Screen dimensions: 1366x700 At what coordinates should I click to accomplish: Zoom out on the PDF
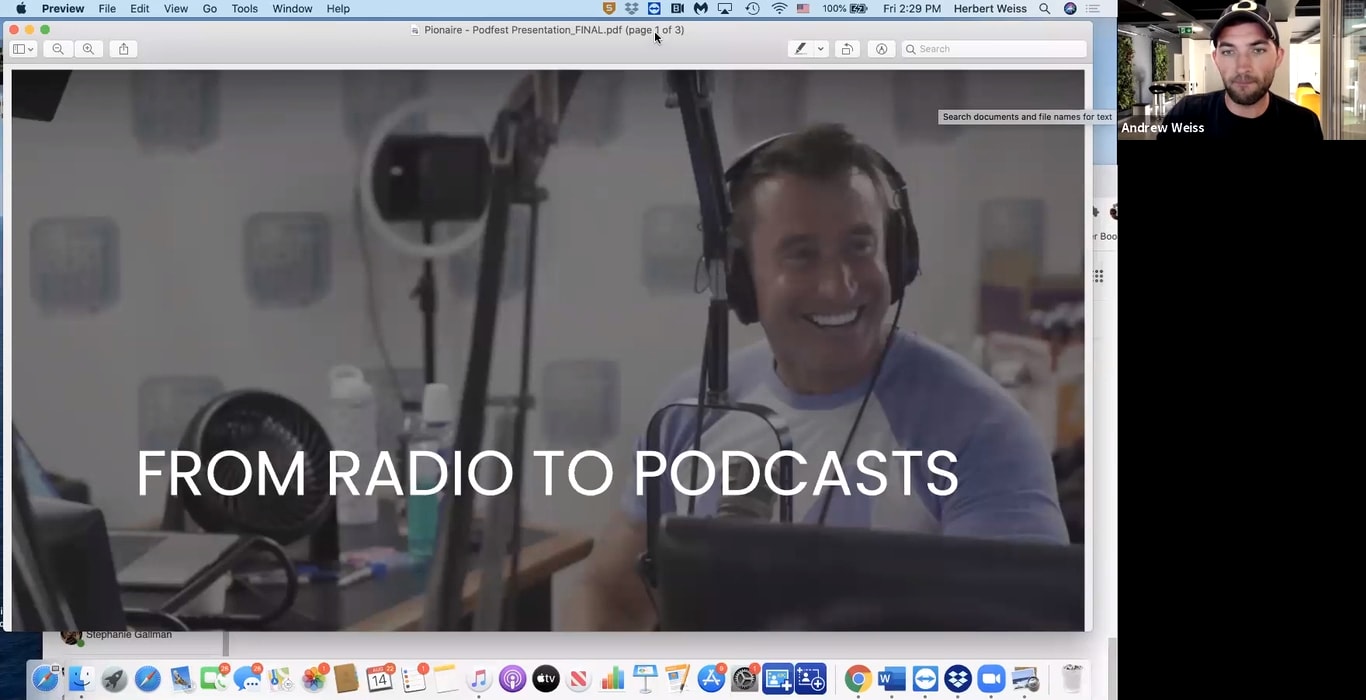click(58, 48)
